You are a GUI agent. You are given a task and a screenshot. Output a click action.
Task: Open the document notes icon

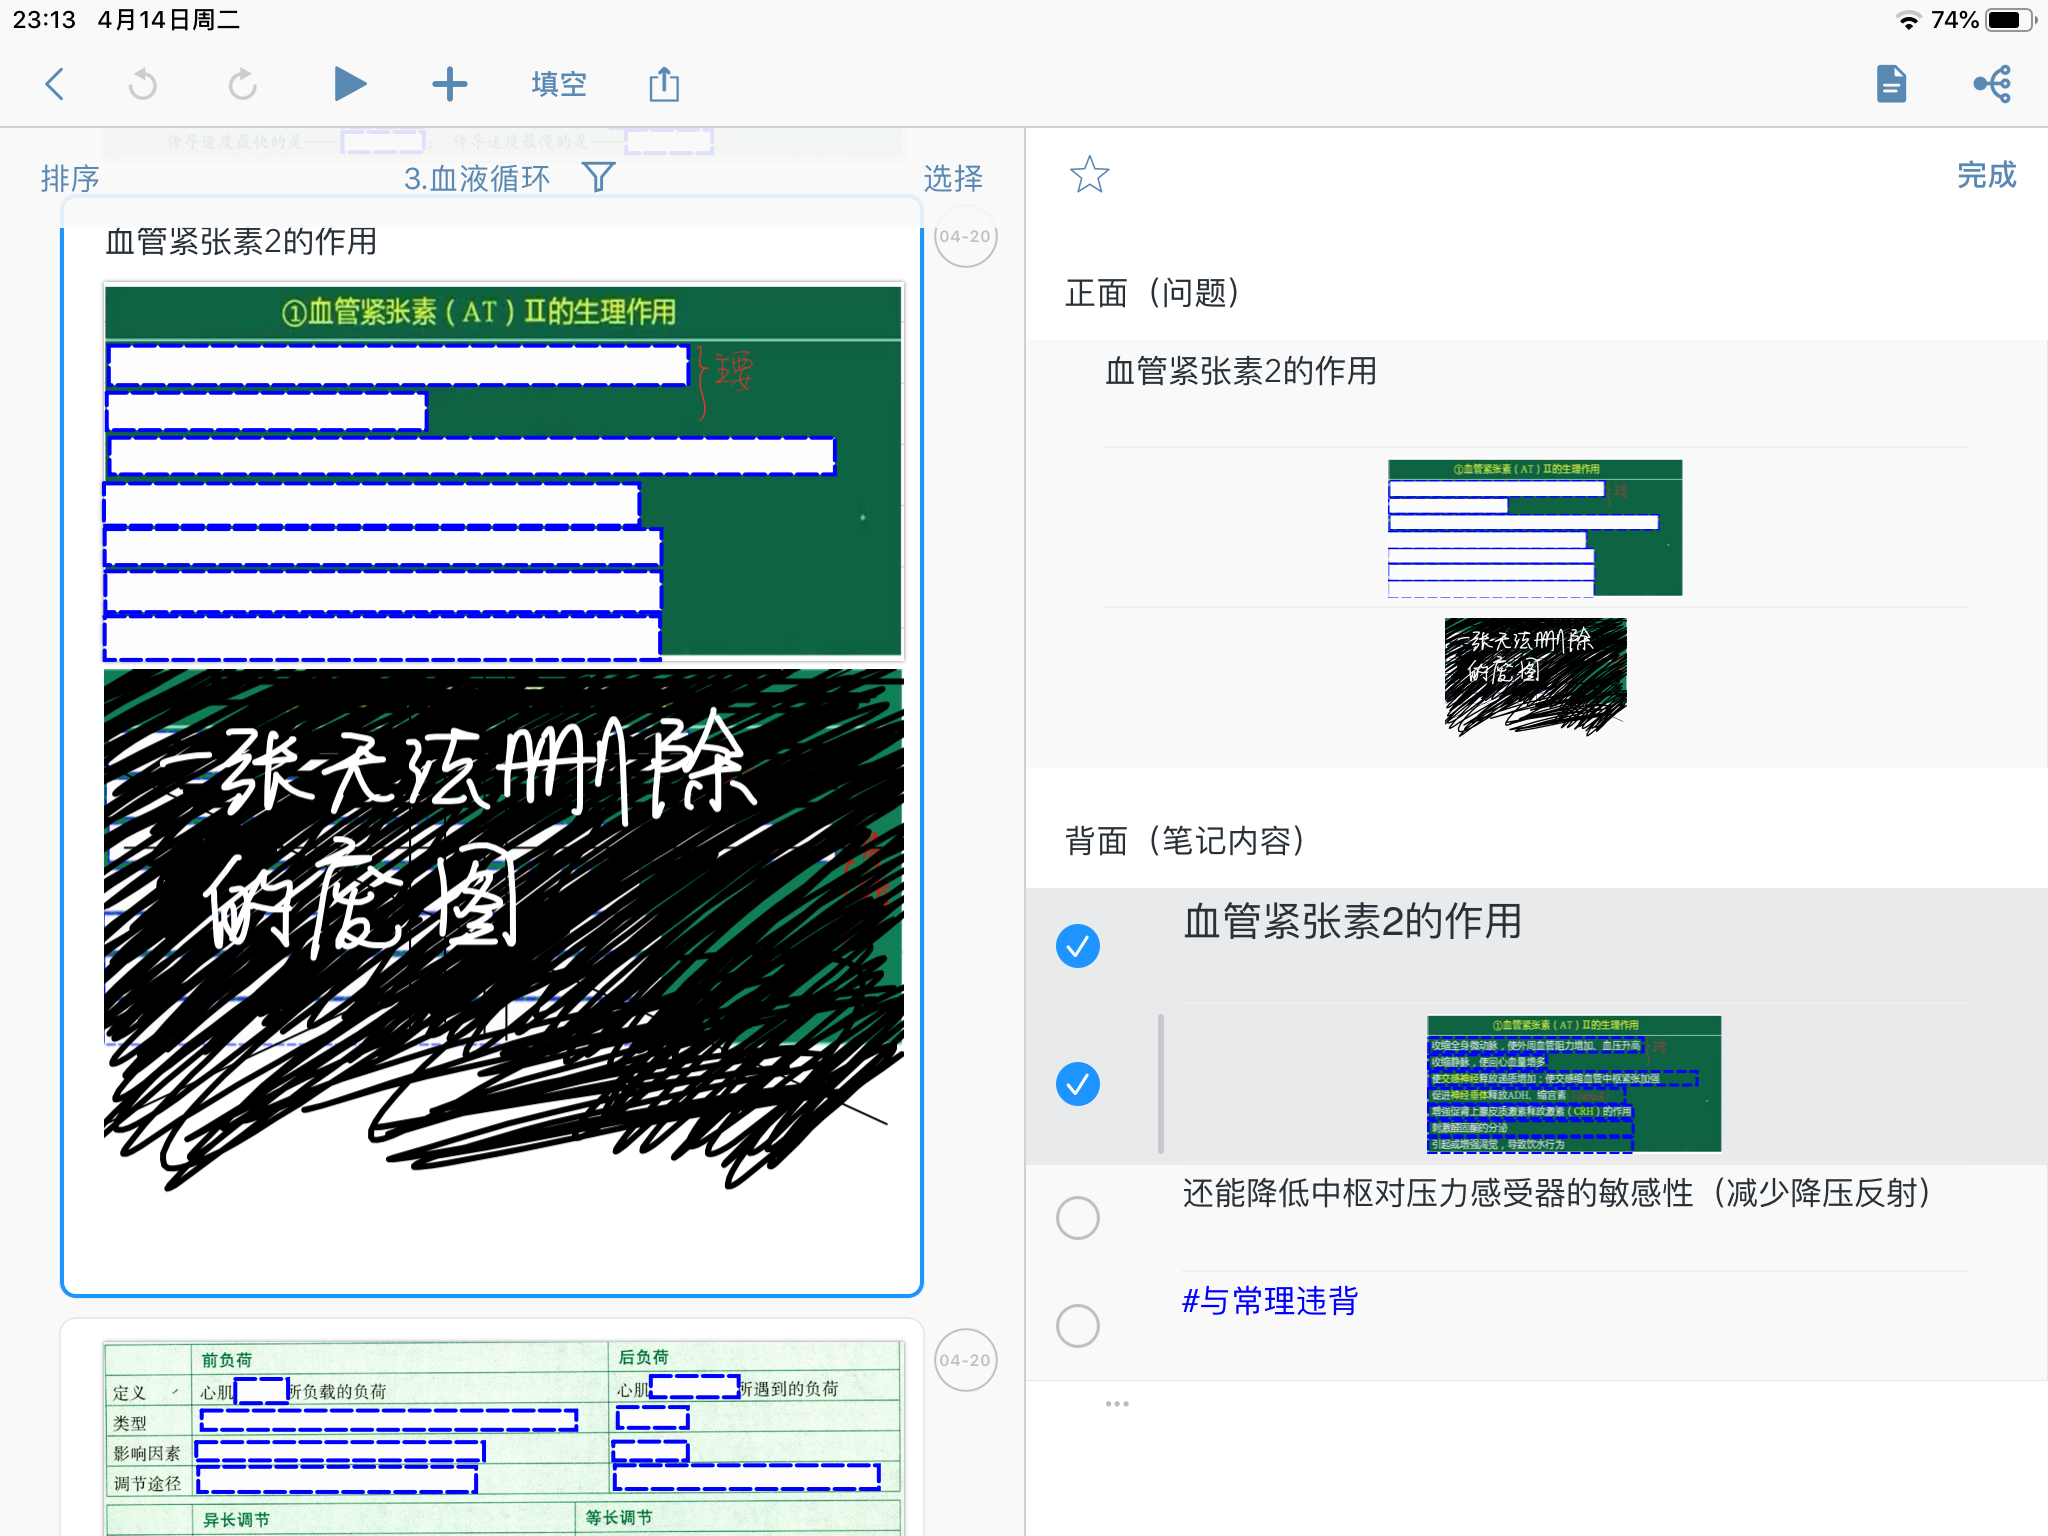click(1891, 84)
